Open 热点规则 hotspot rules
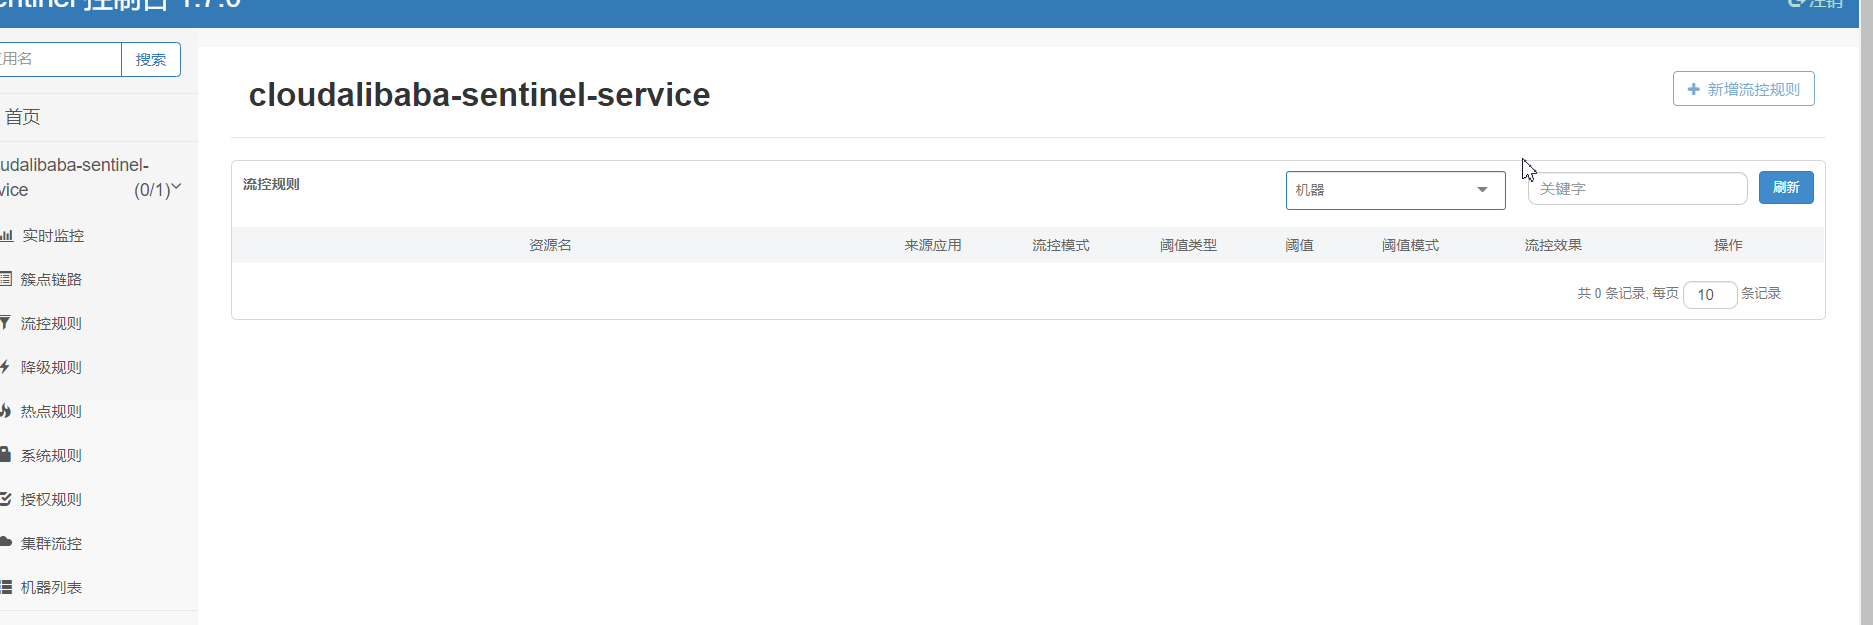Screen dimensions: 1873x625 pos(51,412)
